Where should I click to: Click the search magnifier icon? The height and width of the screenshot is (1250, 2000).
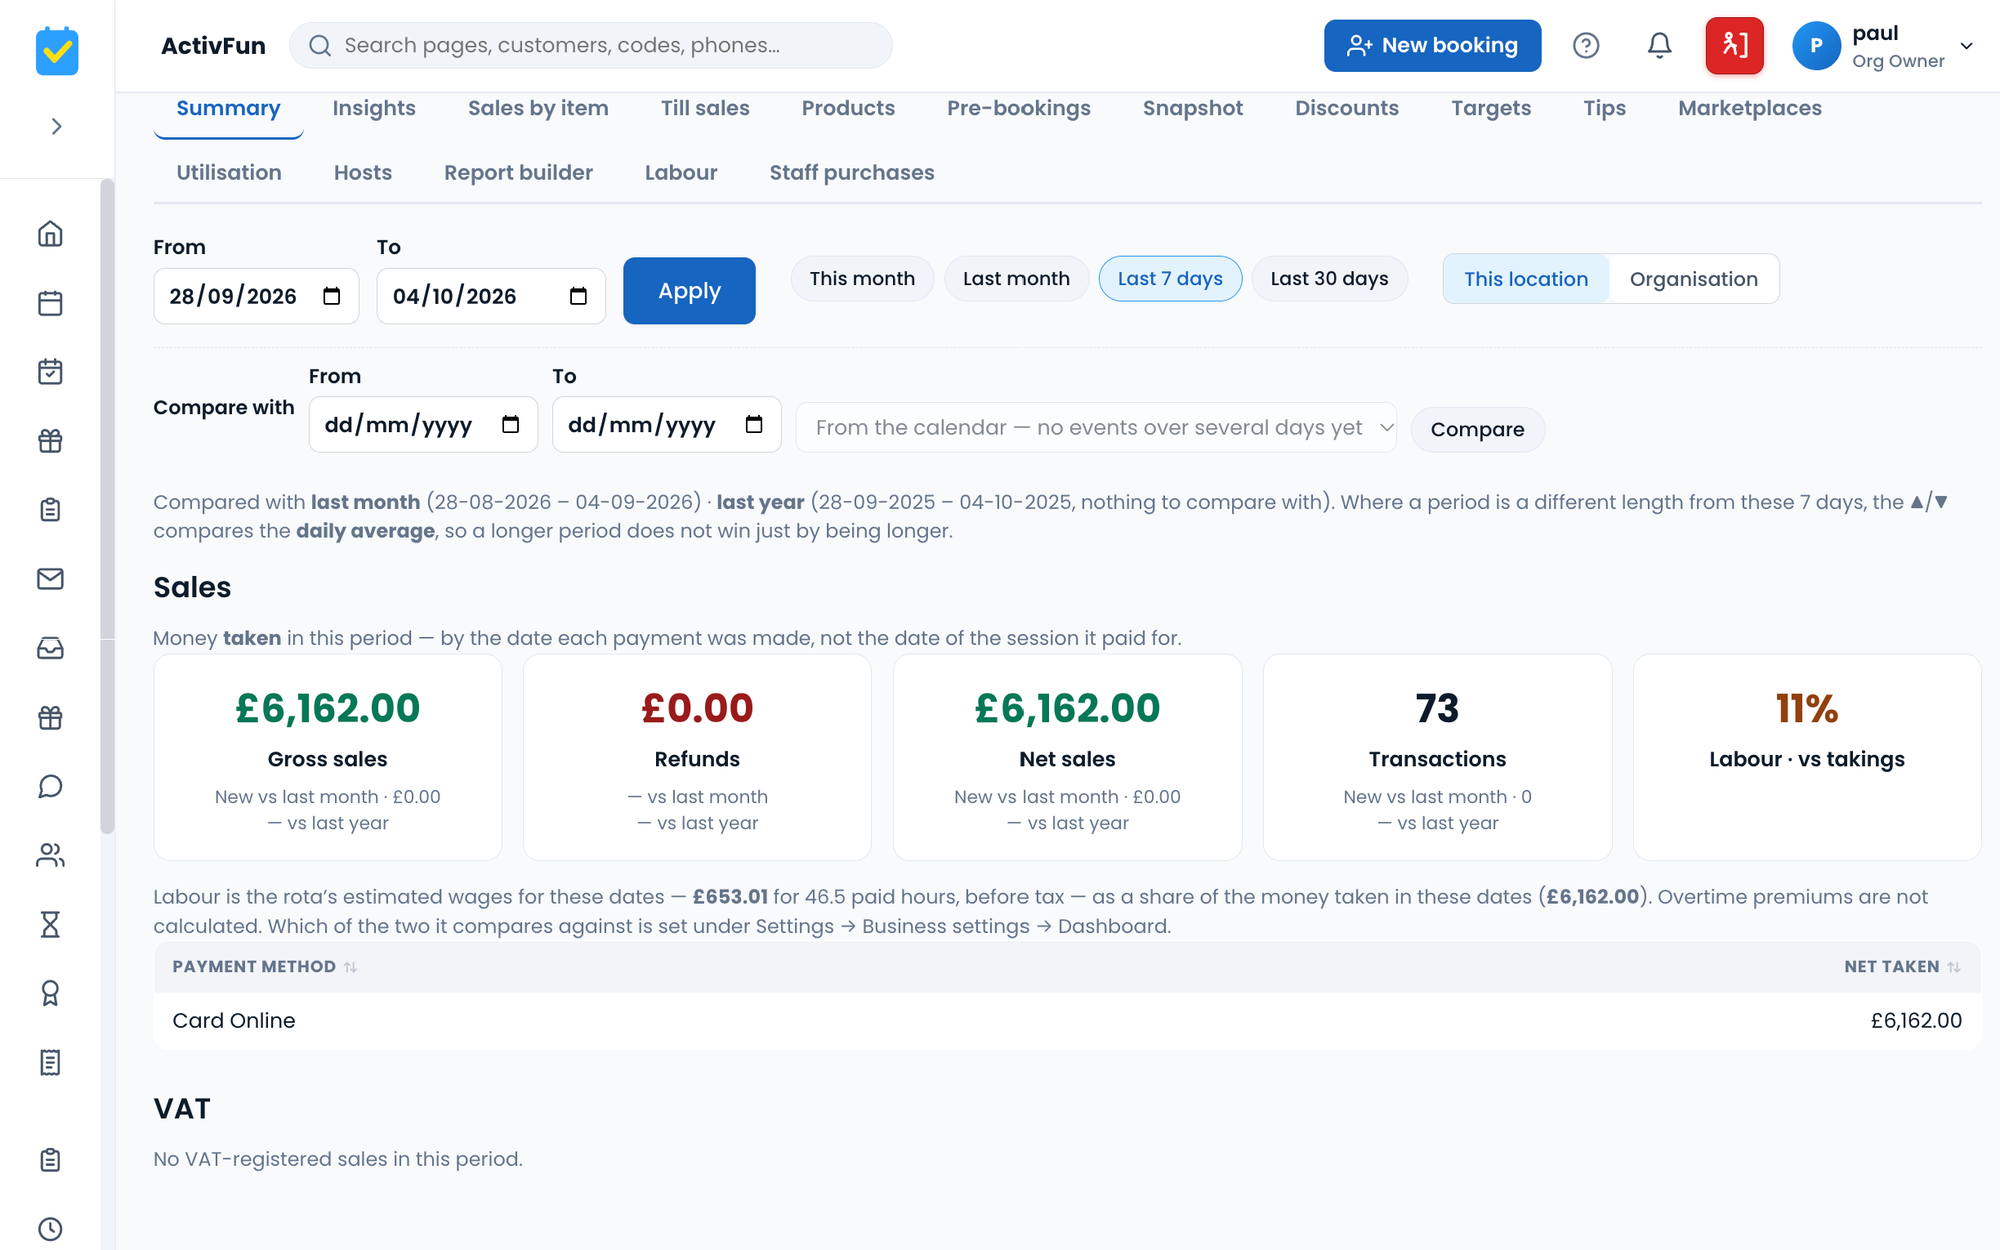320,45
